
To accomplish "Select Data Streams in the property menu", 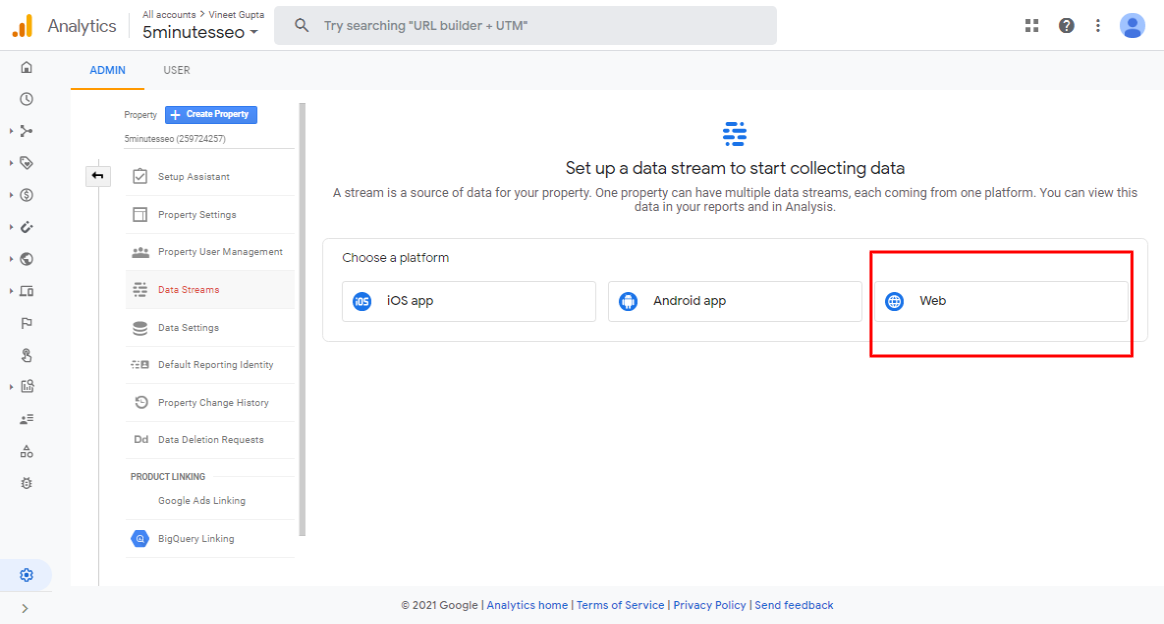I will point(186,289).
